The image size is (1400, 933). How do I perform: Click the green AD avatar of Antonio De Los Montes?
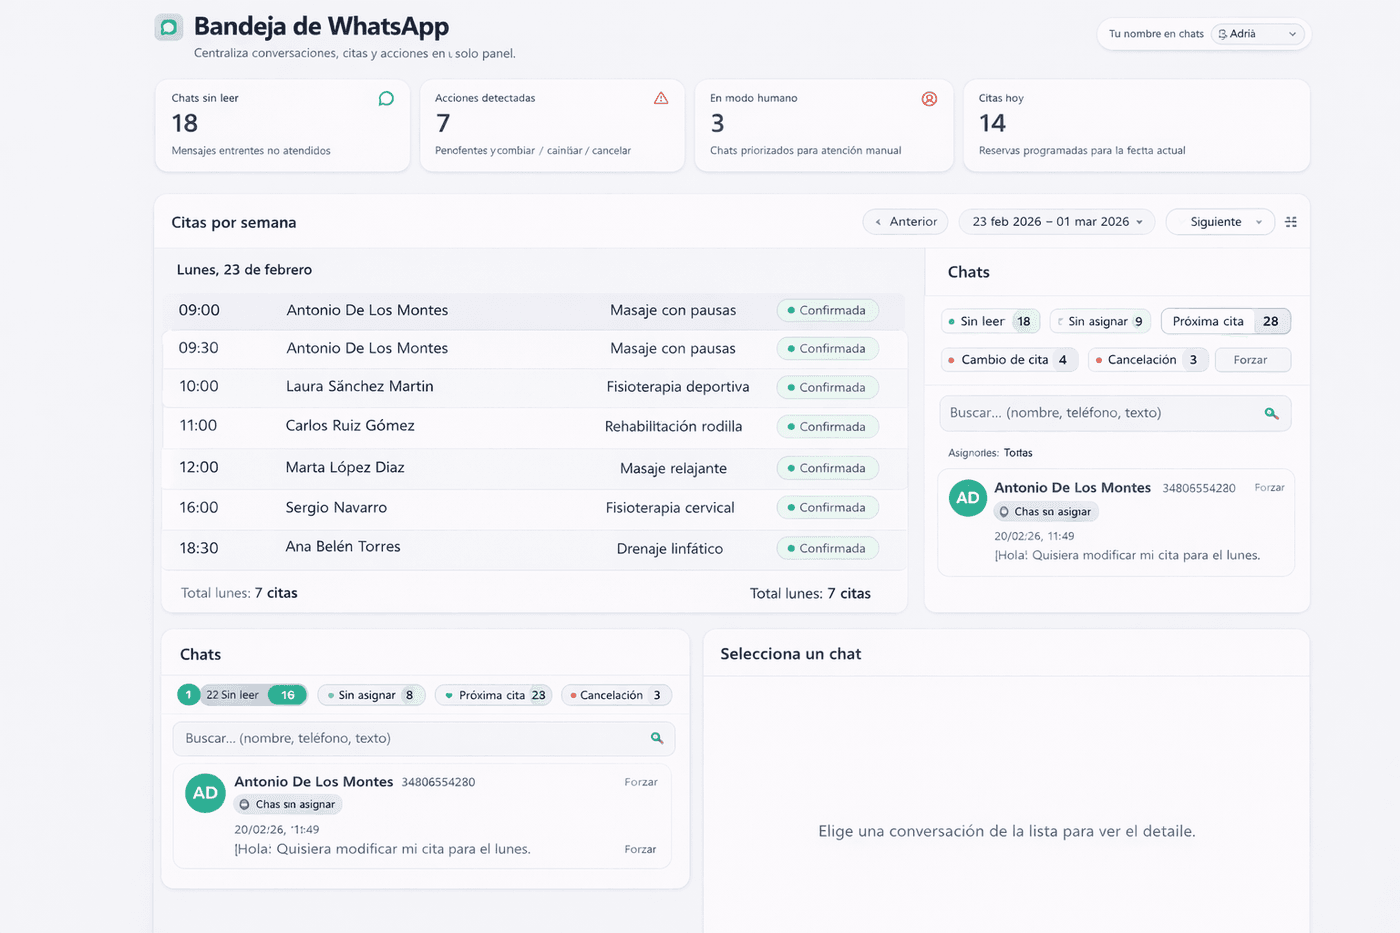(x=967, y=498)
